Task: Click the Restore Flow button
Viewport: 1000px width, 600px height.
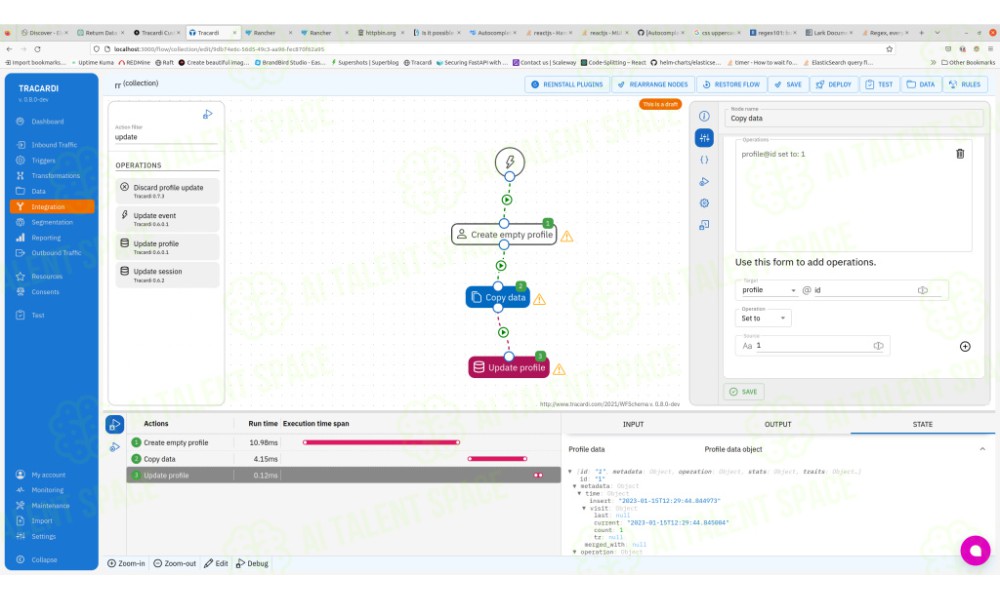Action: pos(732,84)
